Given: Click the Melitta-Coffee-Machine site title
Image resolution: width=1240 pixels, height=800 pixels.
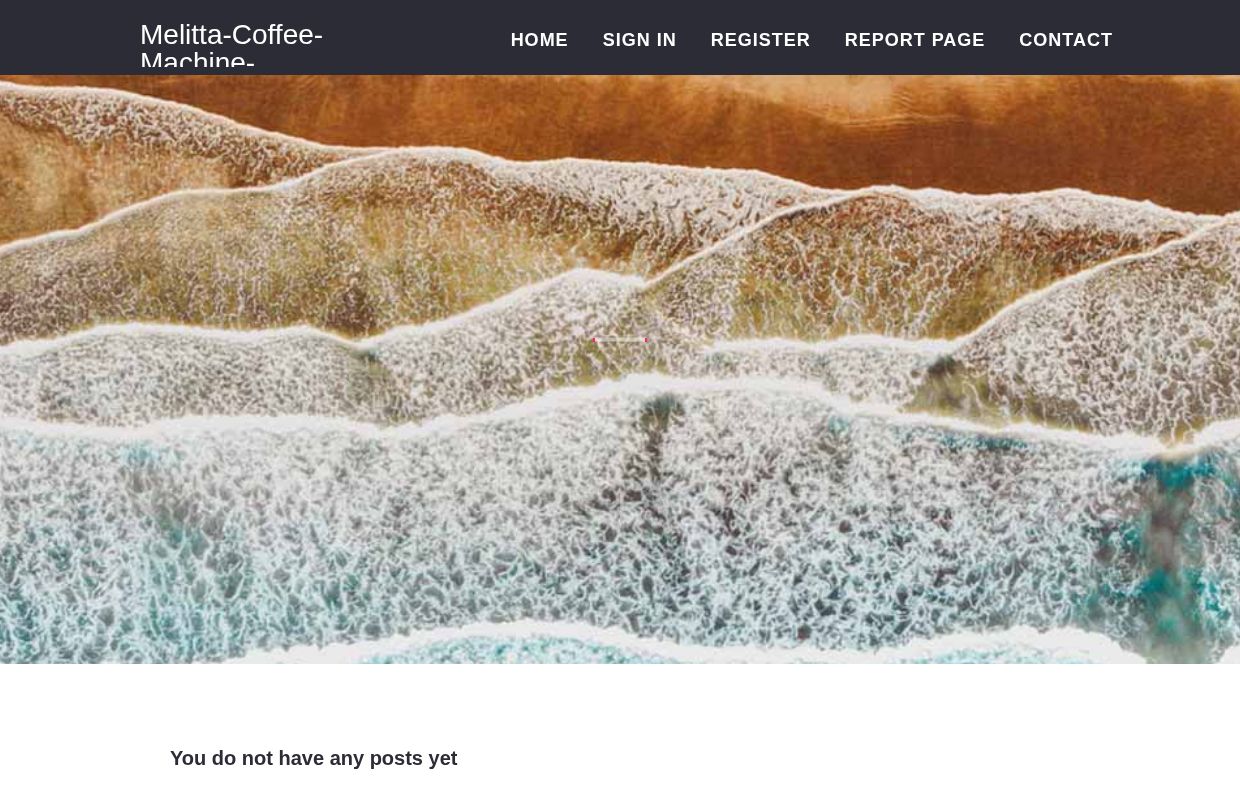Looking at the screenshot, I should click(231, 47).
